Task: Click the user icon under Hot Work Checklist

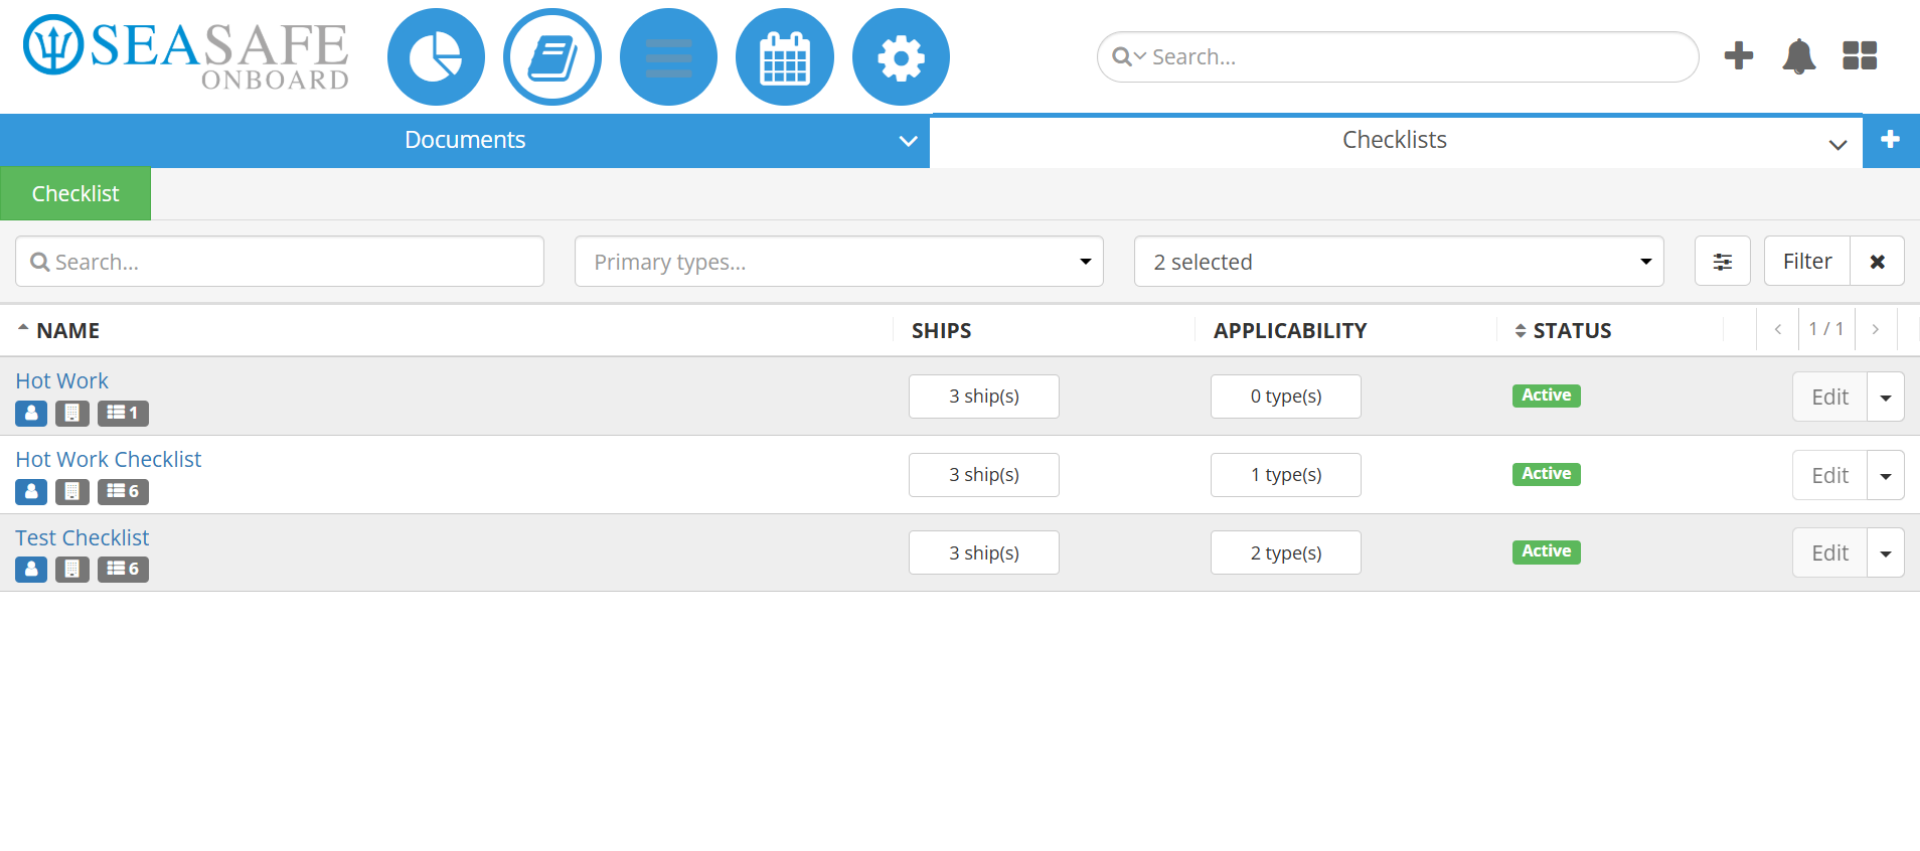Action: click(31, 491)
